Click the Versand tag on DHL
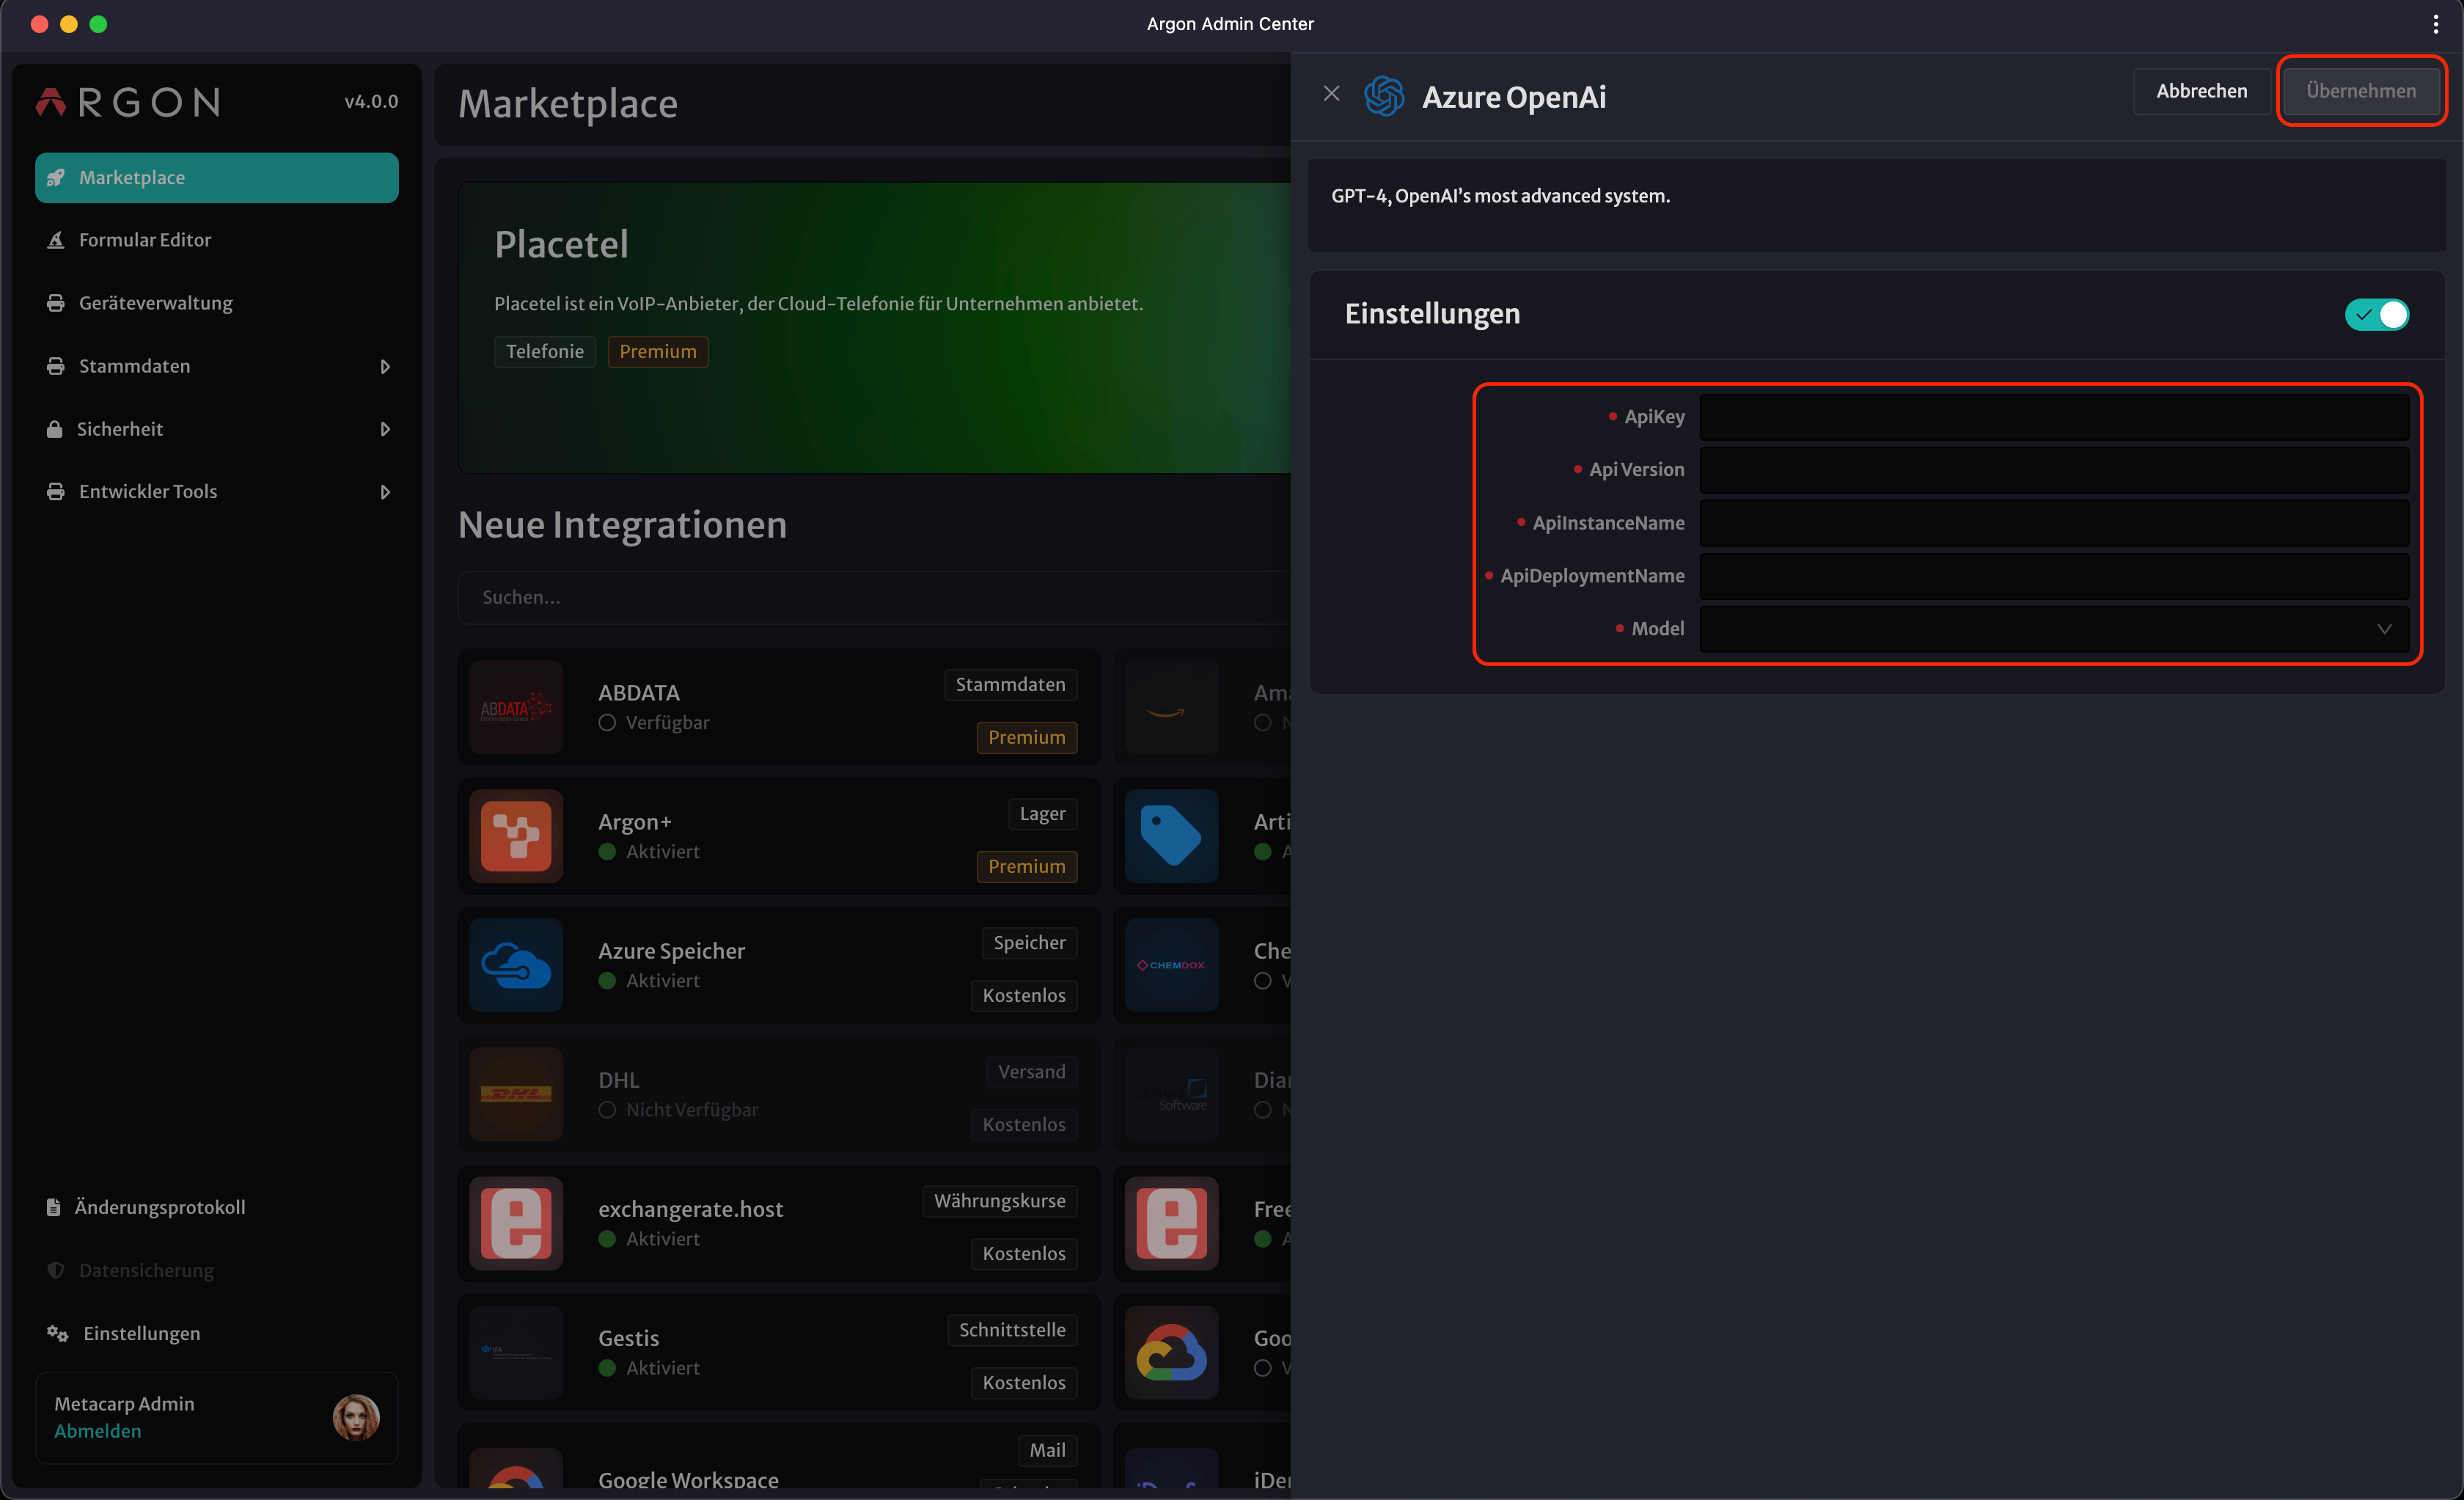 [1031, 1071]
